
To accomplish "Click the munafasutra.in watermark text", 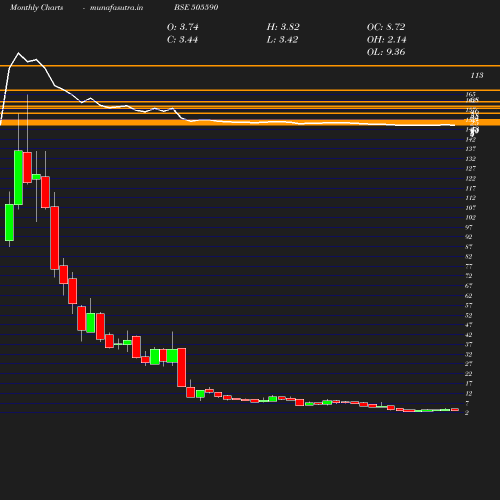I will click(116, 7).
